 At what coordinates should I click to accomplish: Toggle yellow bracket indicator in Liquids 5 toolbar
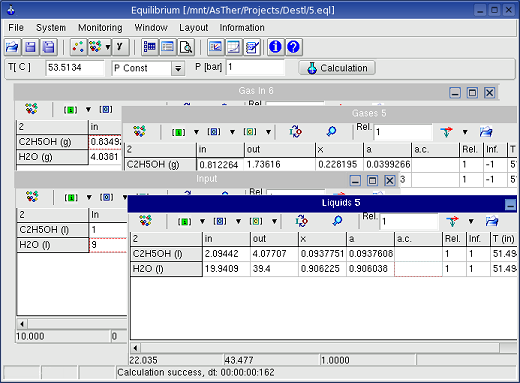pos(256,222)
